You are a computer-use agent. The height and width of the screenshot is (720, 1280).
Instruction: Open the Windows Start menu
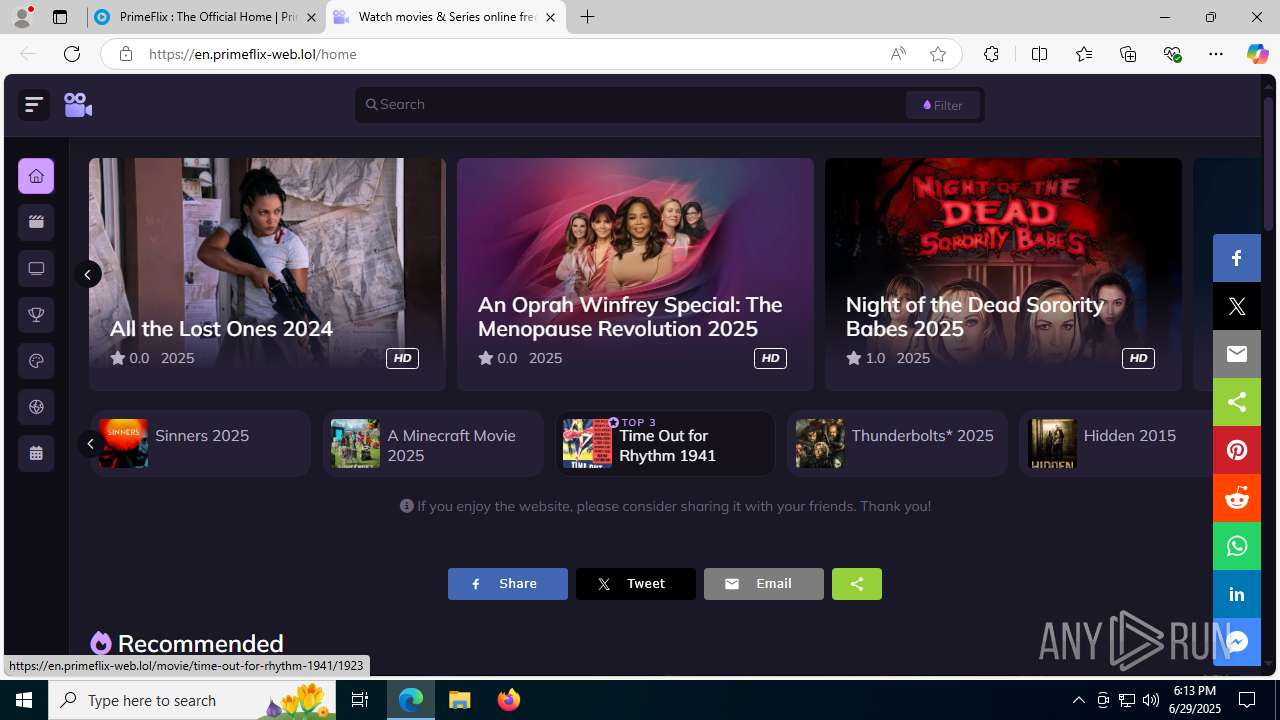pos(24,700)
